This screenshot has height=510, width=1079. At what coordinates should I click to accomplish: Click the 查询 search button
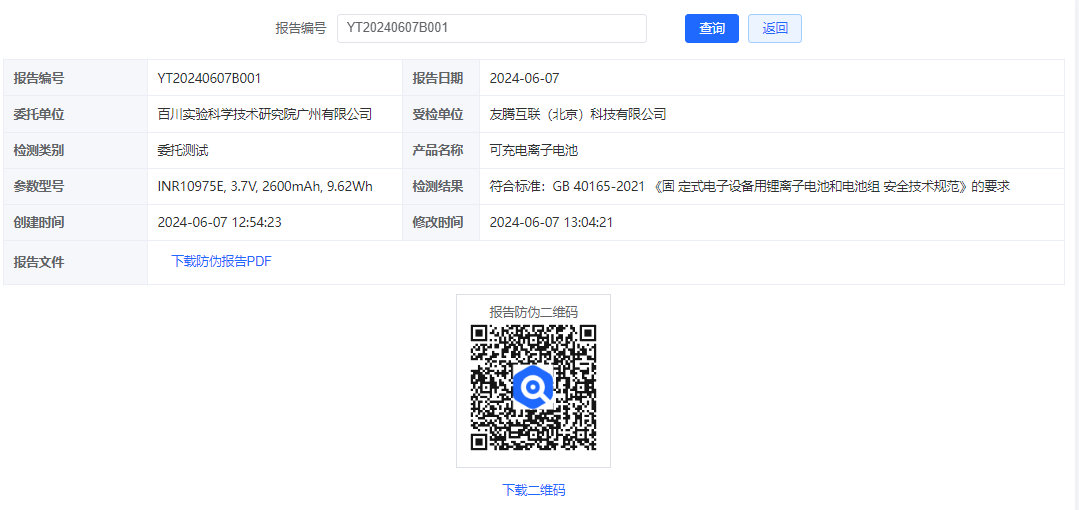tap(712, 28)
